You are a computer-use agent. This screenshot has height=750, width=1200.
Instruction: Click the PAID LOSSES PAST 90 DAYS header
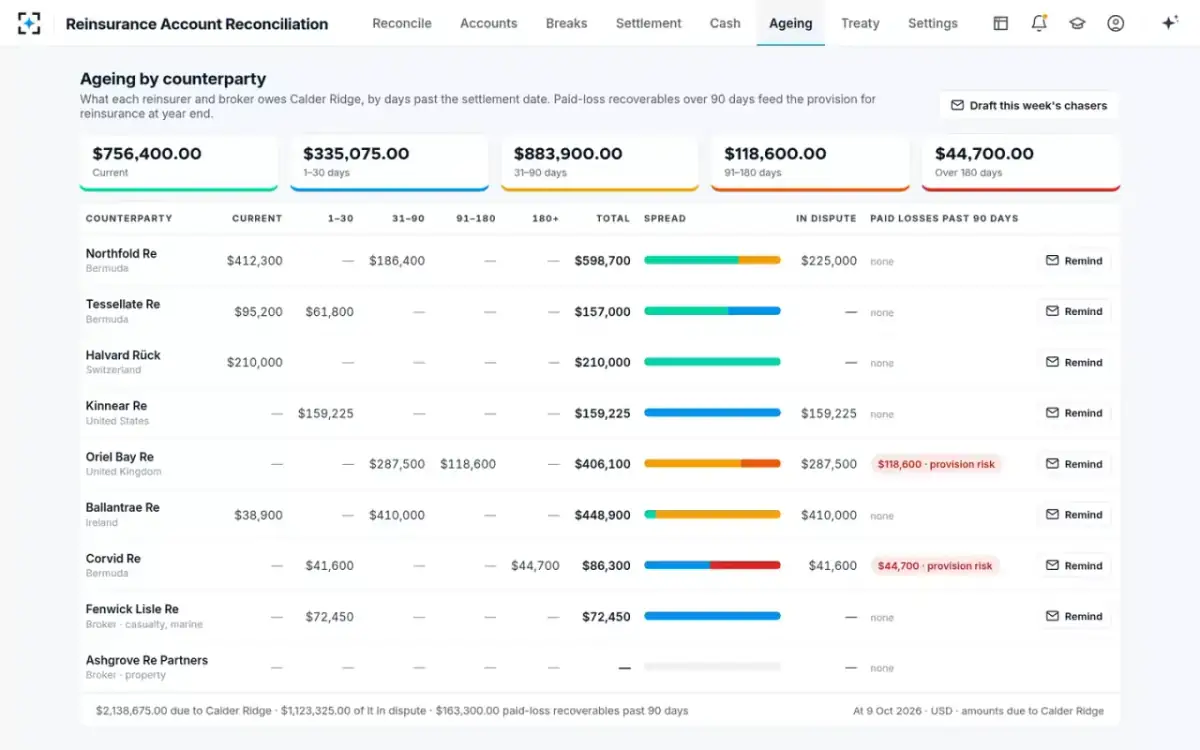(944, 218)
